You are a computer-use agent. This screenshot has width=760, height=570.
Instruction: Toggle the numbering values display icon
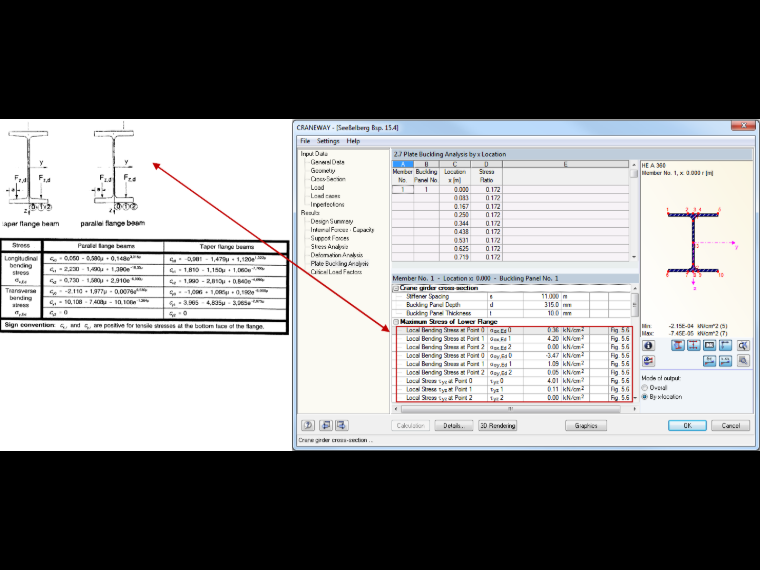point(726,361)
